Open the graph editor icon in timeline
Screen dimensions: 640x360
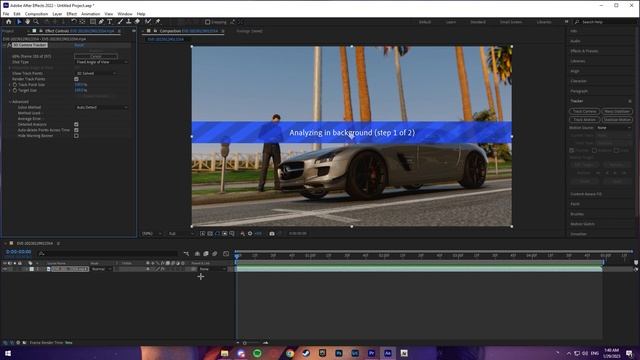pyautogui.click(x=226, y=253)
